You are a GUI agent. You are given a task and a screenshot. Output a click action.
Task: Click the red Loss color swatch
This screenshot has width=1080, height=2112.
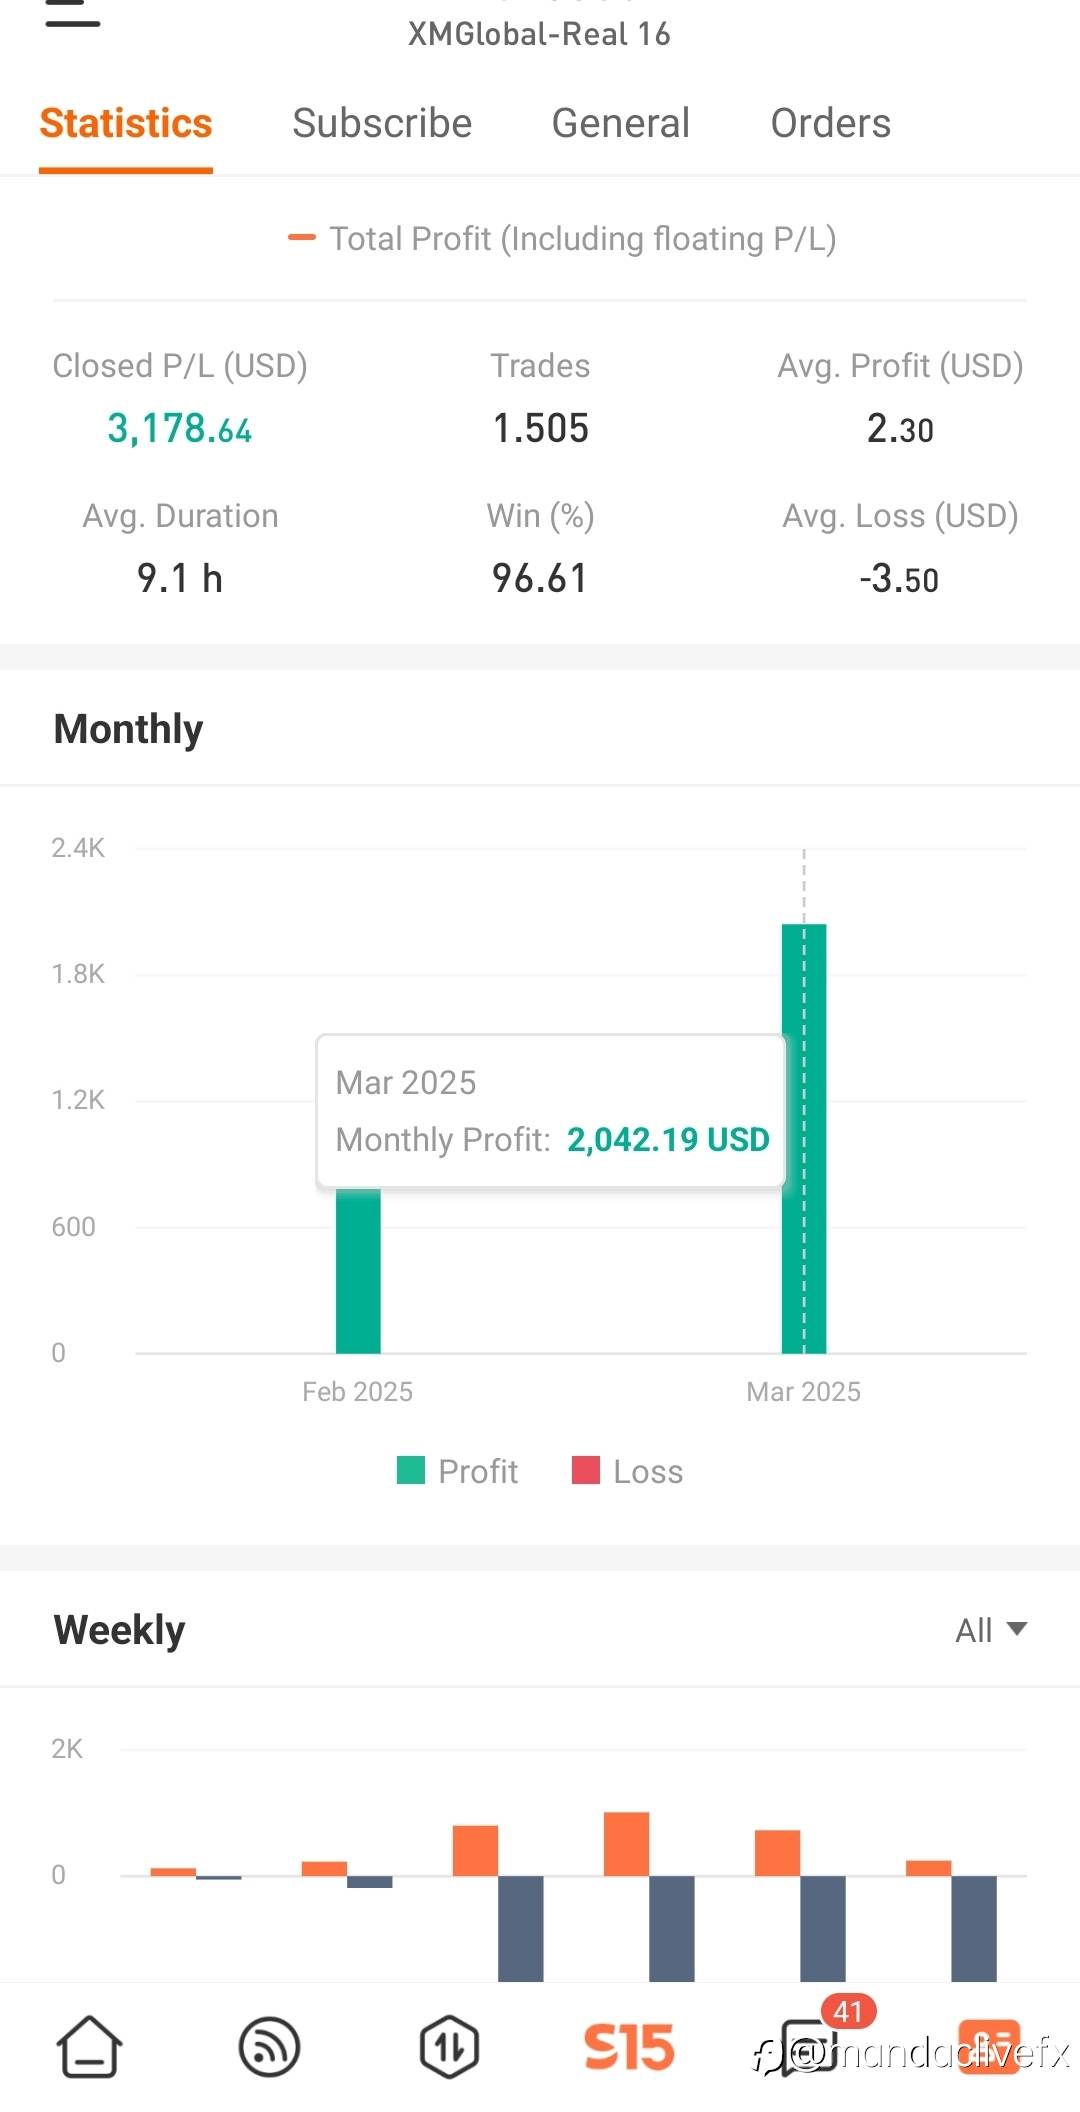coord(586,1470)
